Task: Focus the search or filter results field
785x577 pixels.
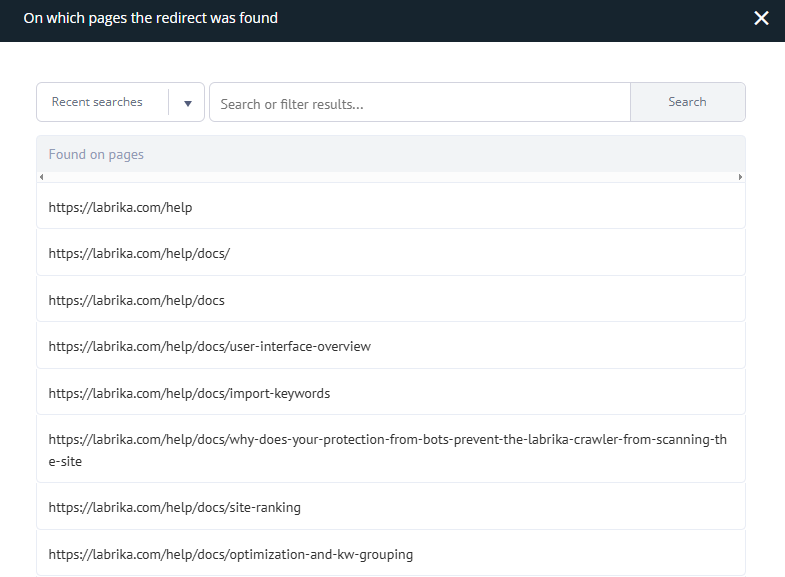Action: (x=420, y=103)
